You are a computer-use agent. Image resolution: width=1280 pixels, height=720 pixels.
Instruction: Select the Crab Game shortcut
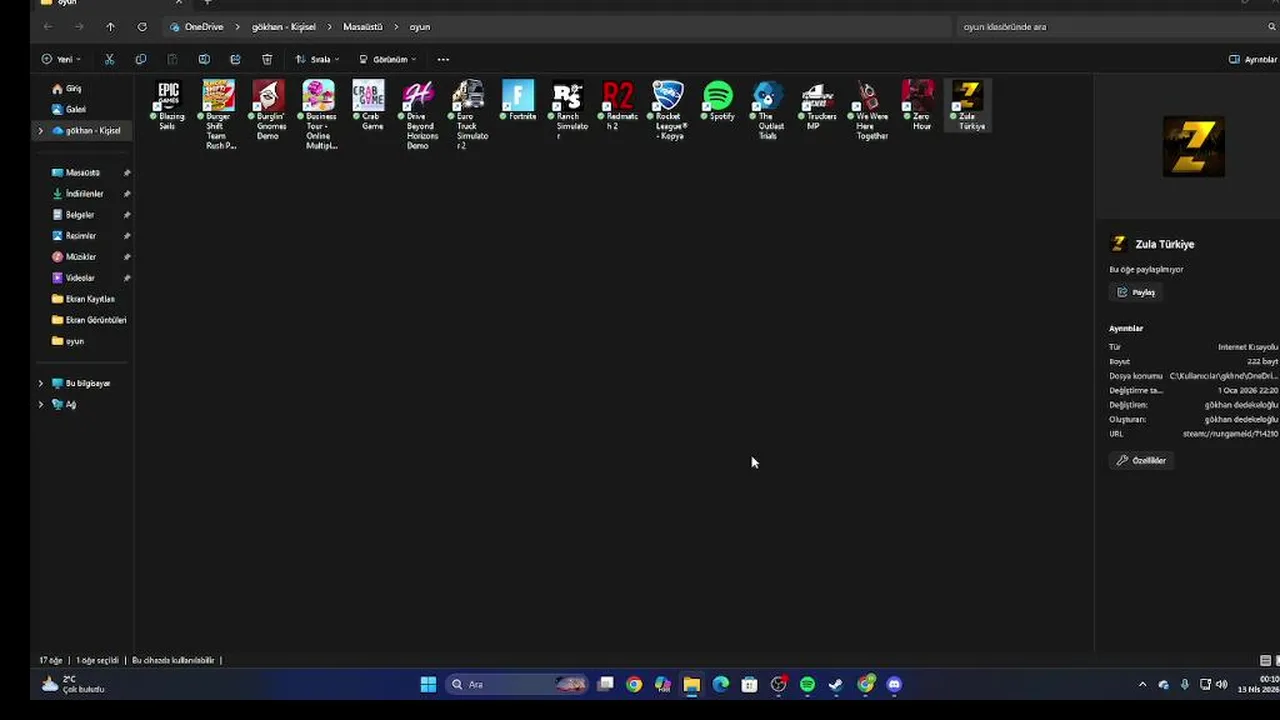coord(368,106)
